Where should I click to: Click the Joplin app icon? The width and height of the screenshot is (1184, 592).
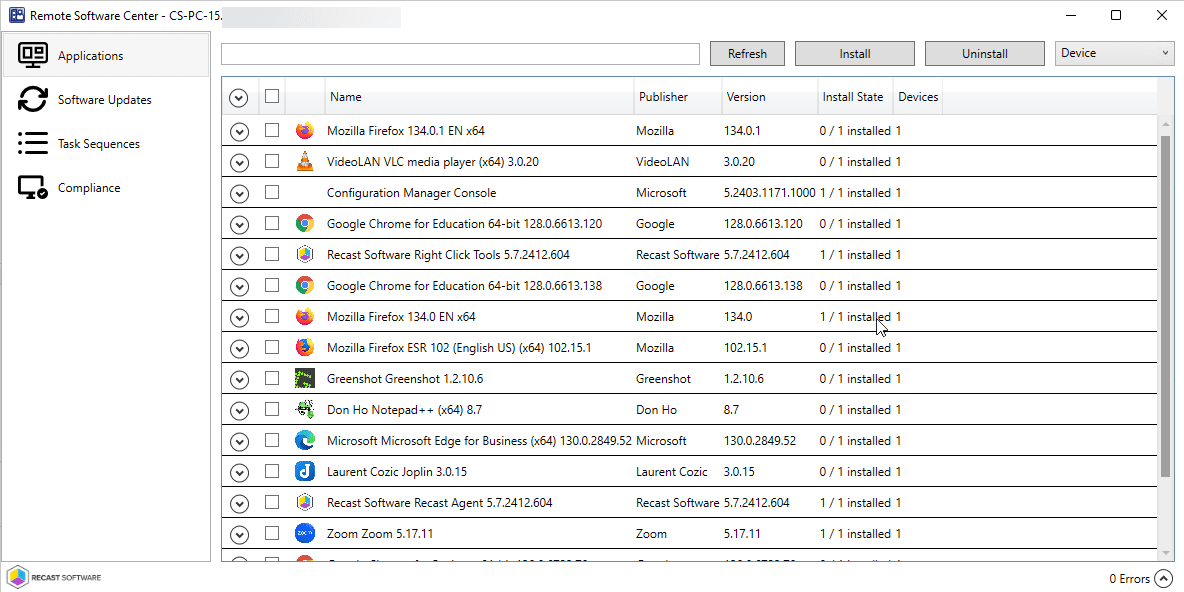click(x=304, y=471)
